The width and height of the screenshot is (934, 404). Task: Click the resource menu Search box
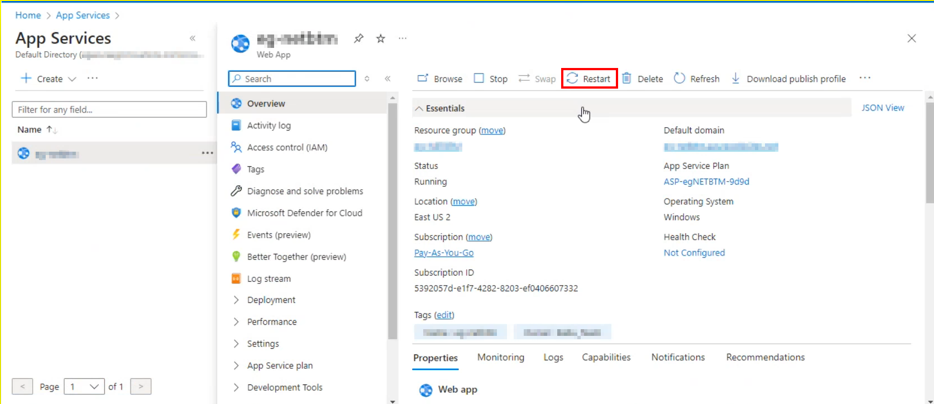[x=292, y=79]
